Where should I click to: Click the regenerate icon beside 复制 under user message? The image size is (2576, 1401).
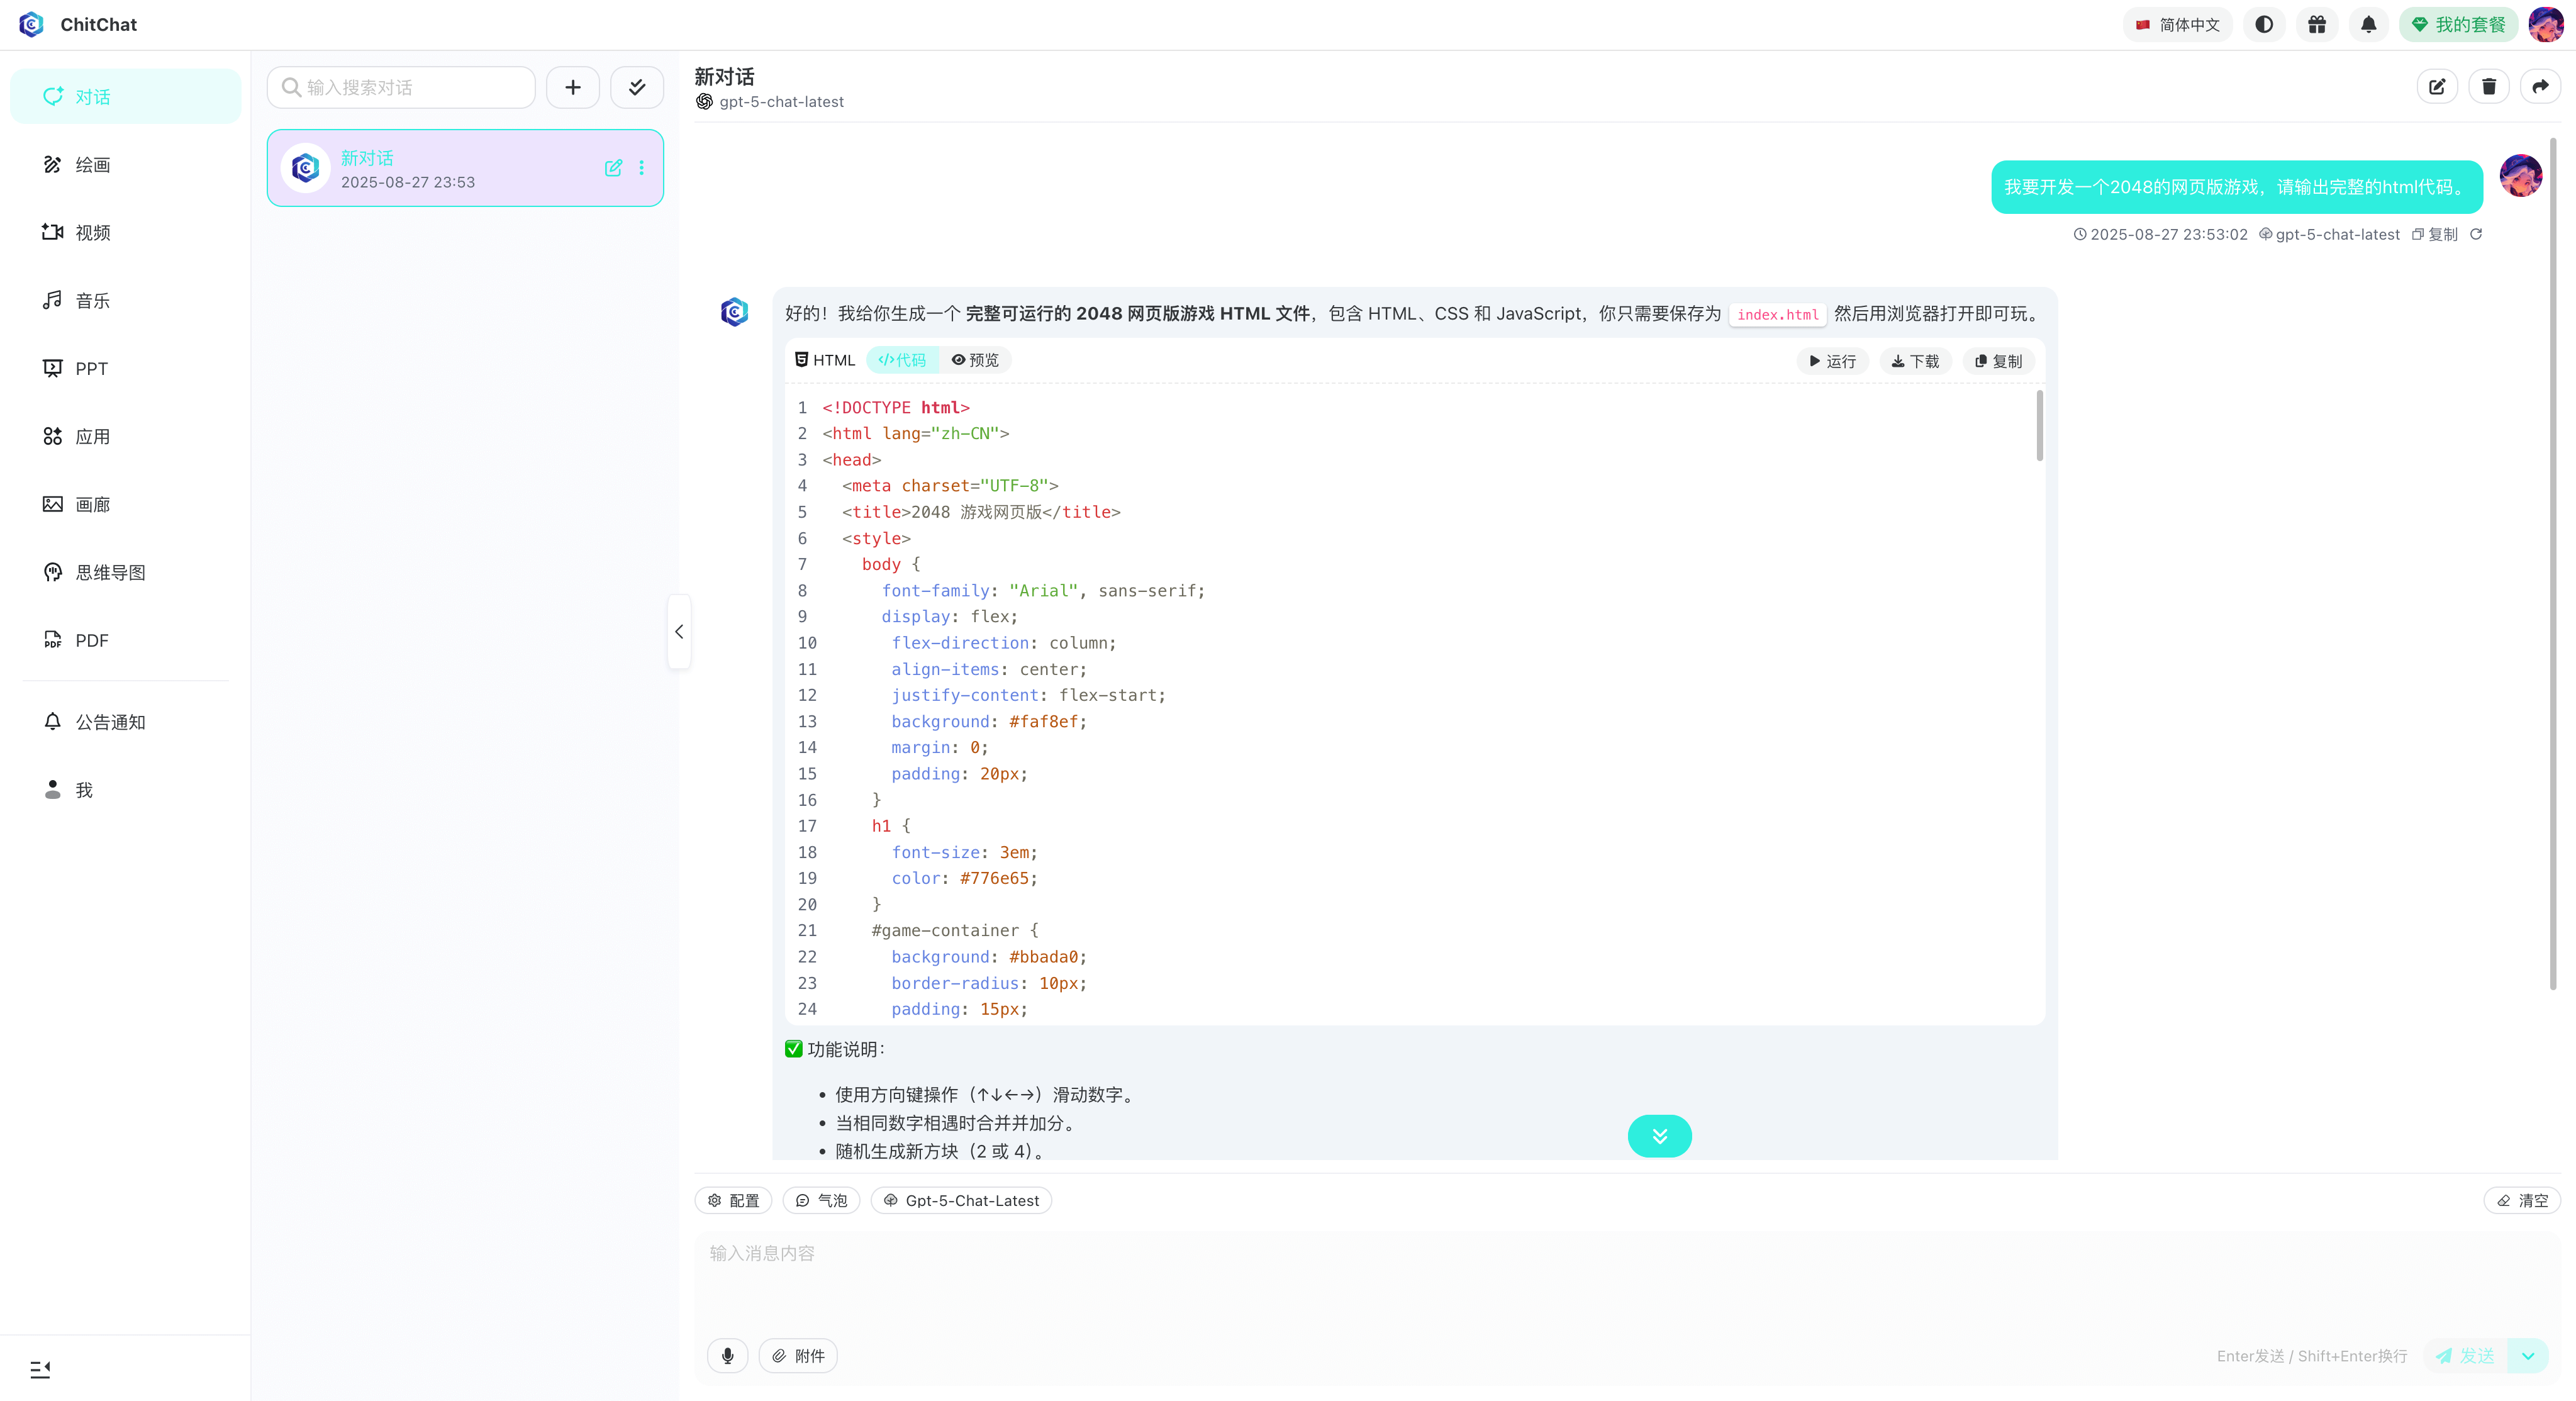(x=2476, y=234)
